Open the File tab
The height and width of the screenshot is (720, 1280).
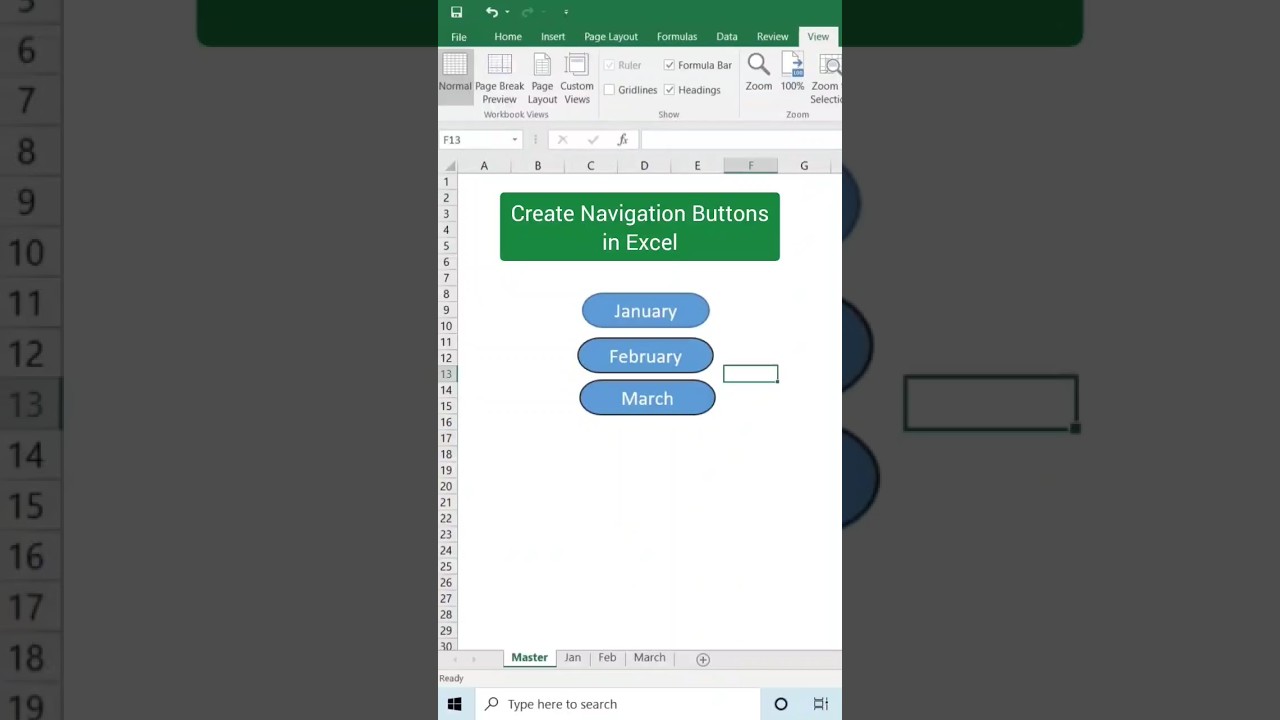459,37
